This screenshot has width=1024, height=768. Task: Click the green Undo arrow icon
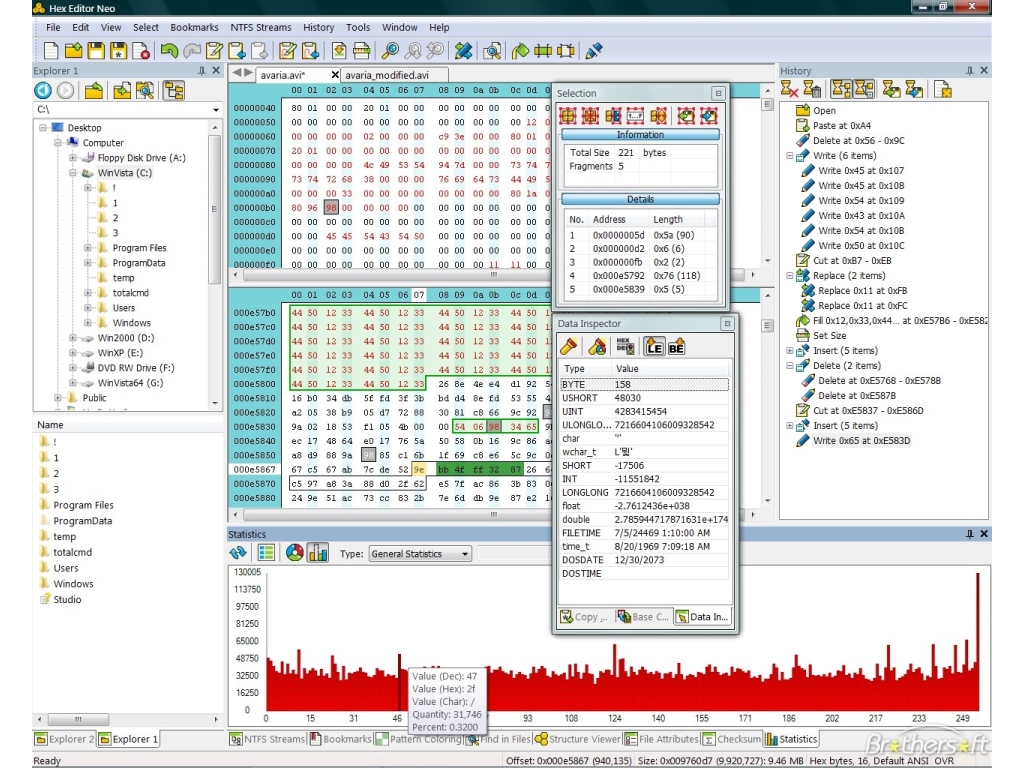(x=169, y=50)
